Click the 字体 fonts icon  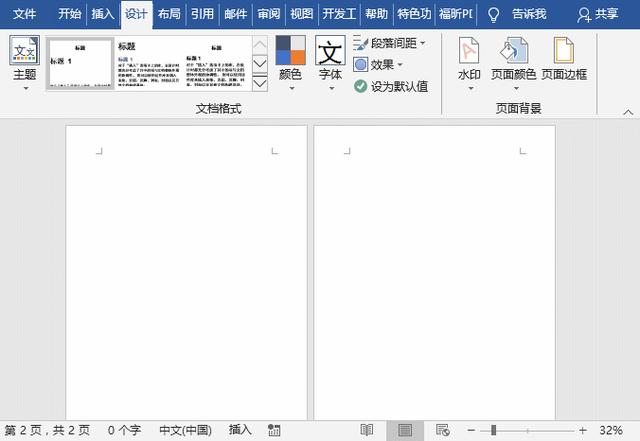click(x=330, y=50)
